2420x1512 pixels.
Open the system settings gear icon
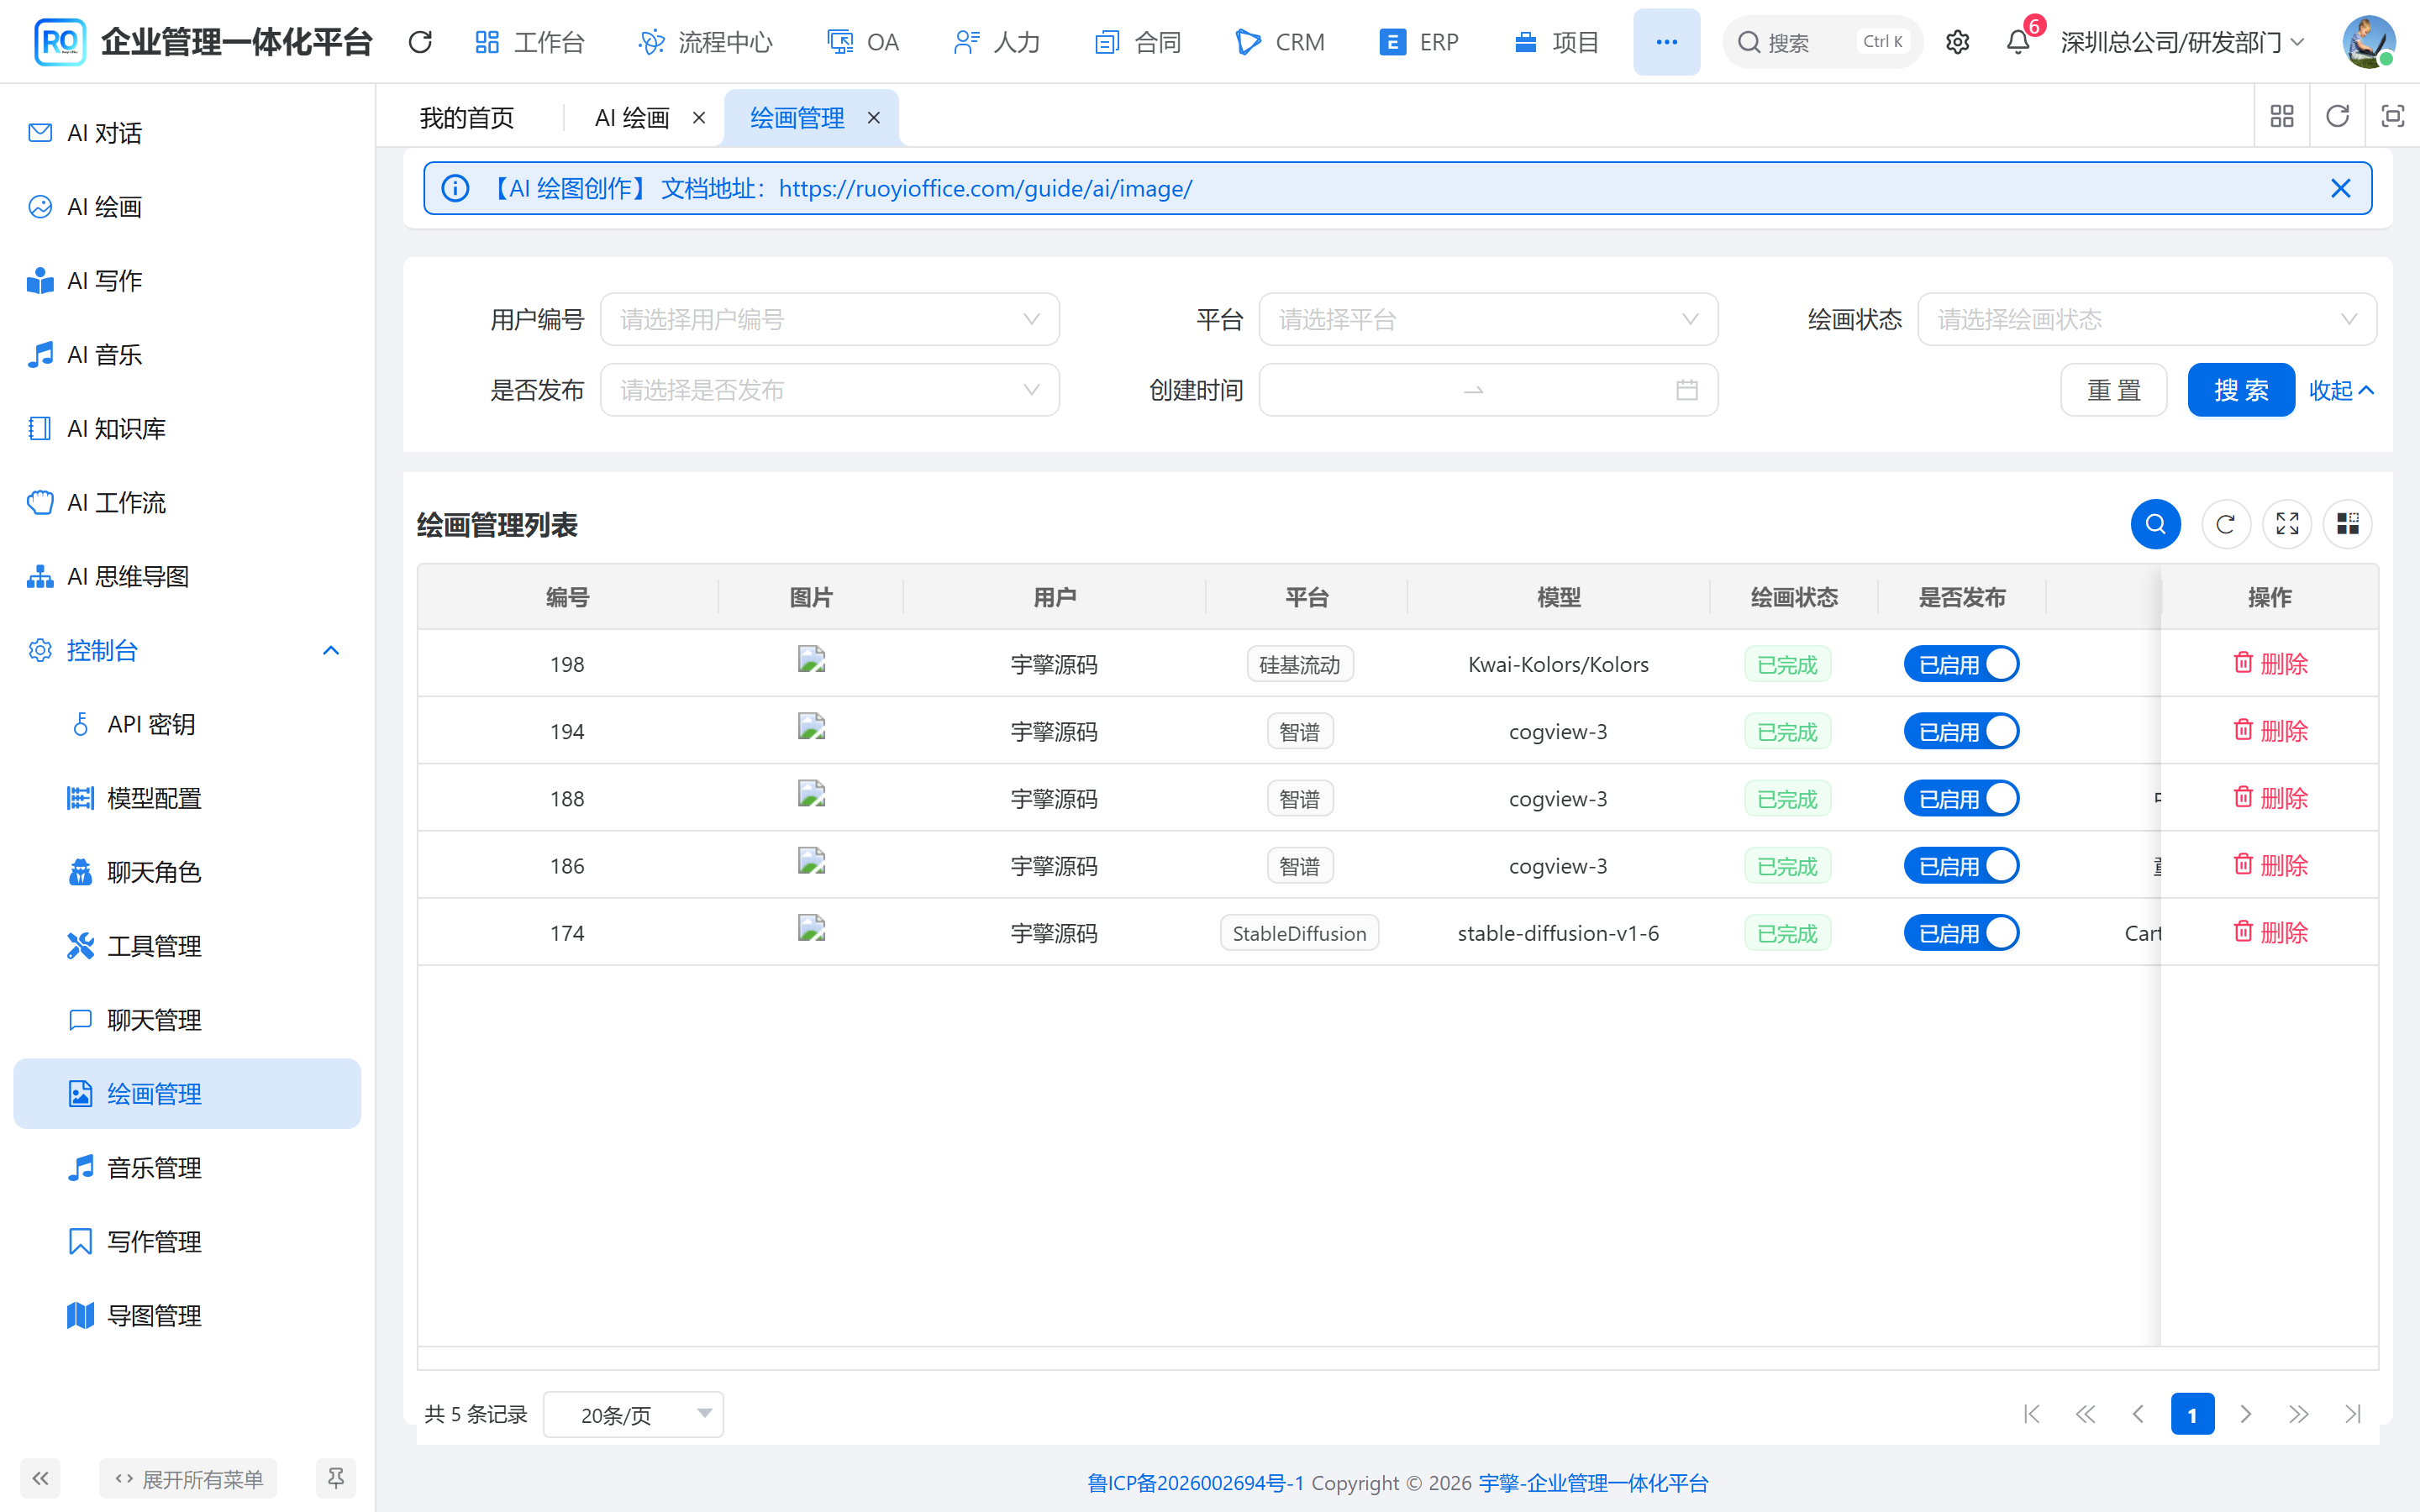coord(1957,42)
